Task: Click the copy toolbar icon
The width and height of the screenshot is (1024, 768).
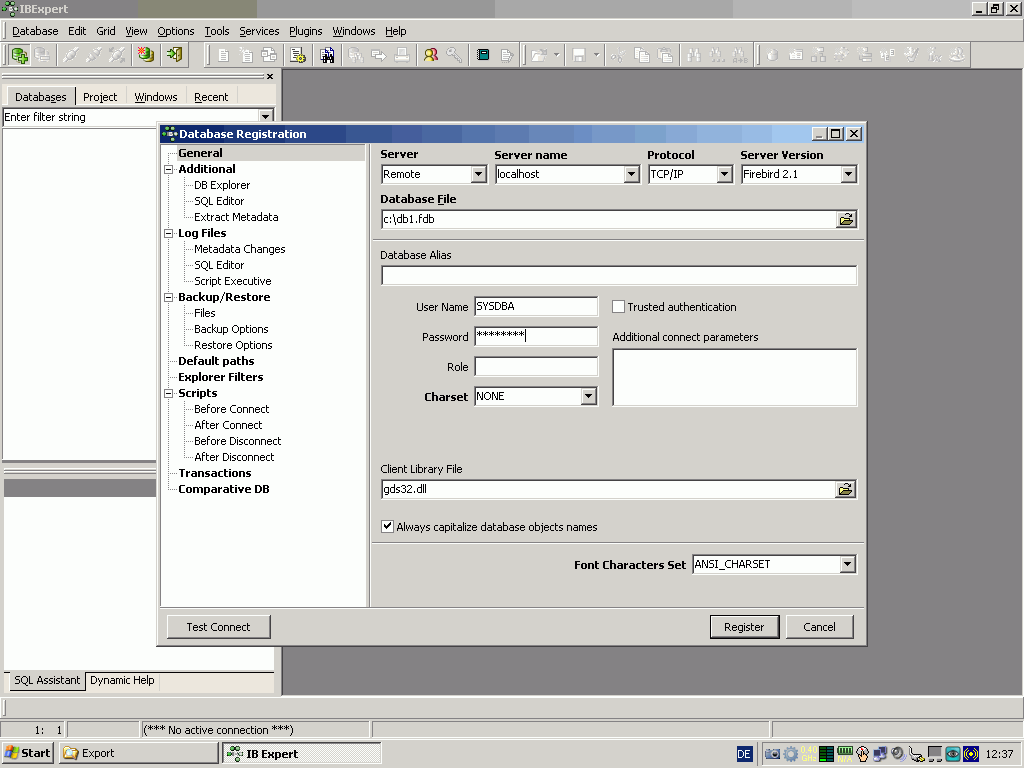Action: tap(641, 56)
